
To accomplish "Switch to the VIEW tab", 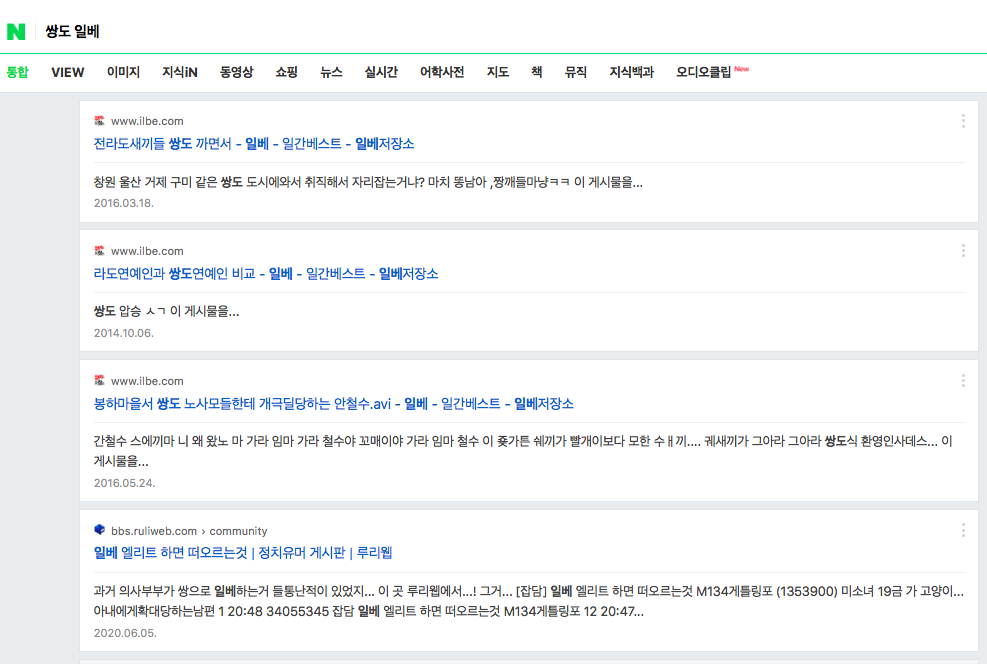I will point(67,72).
